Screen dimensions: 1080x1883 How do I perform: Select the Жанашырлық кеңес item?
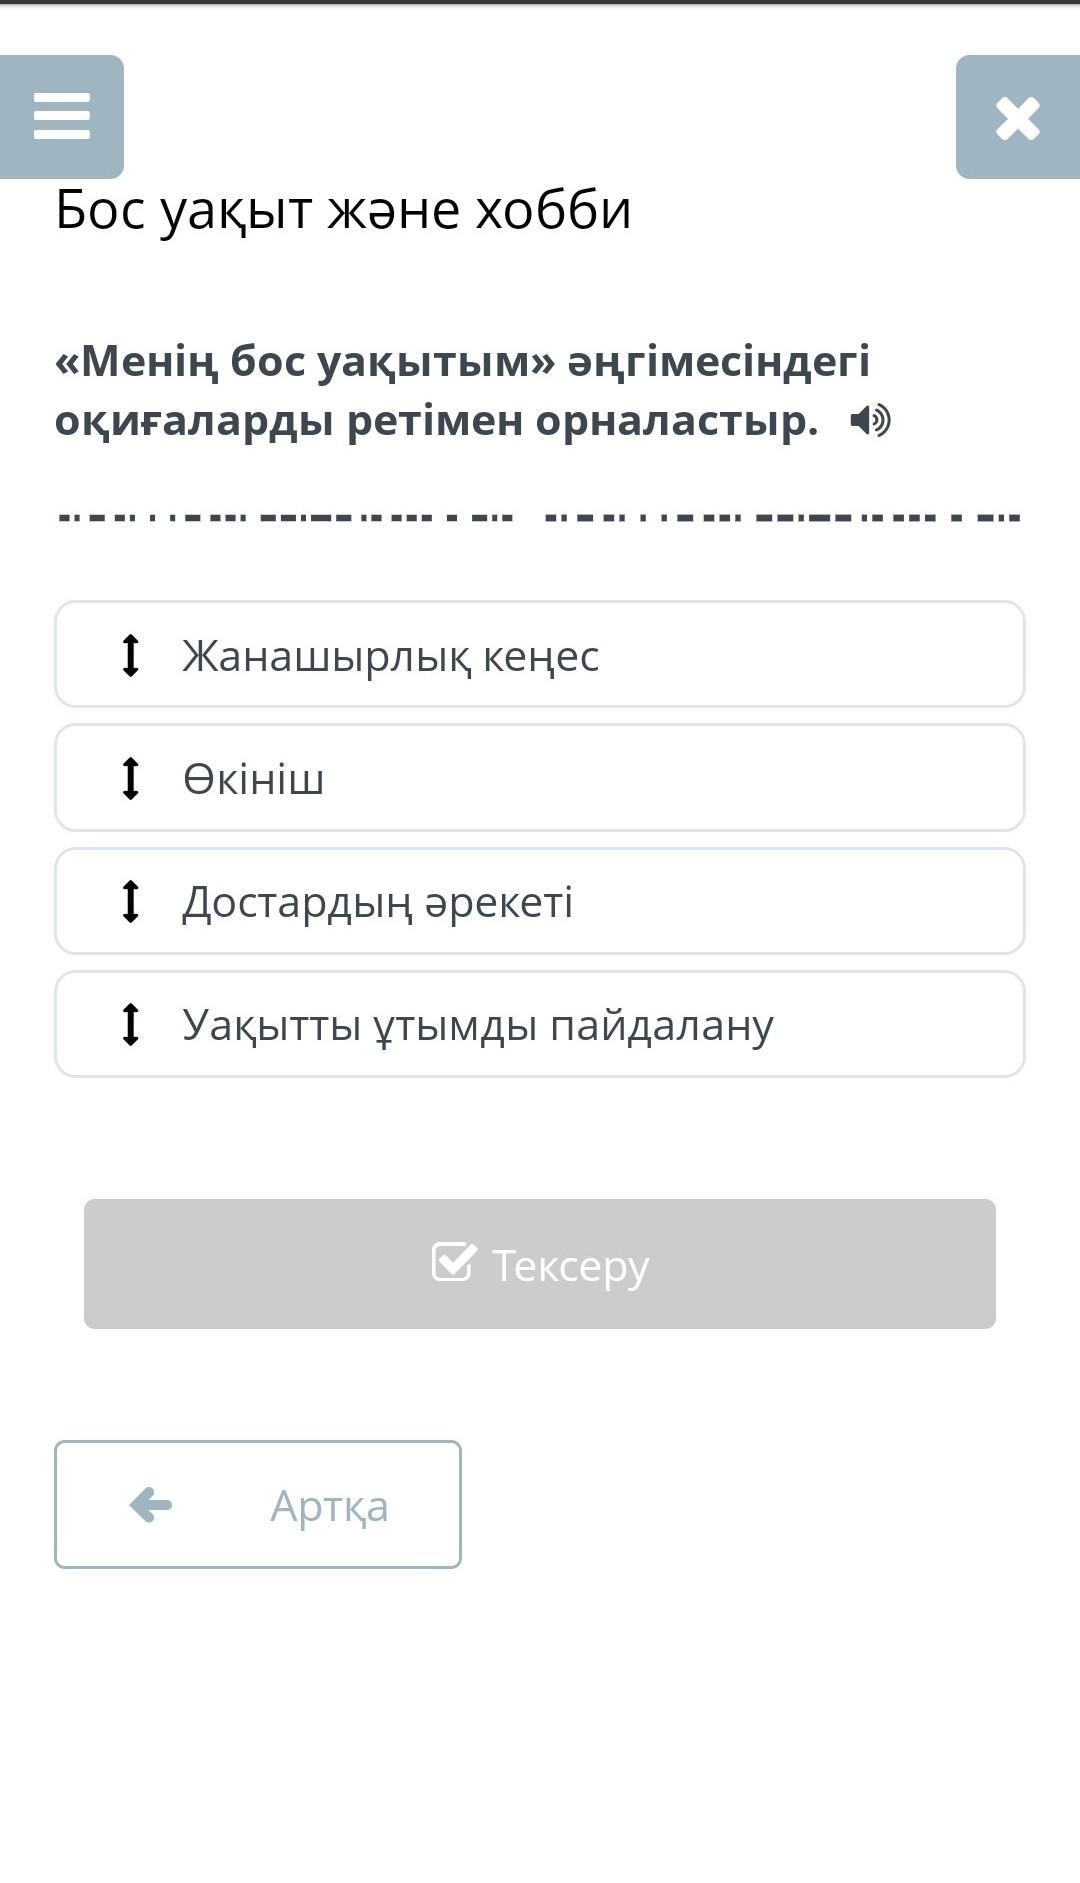click(540, 655)
